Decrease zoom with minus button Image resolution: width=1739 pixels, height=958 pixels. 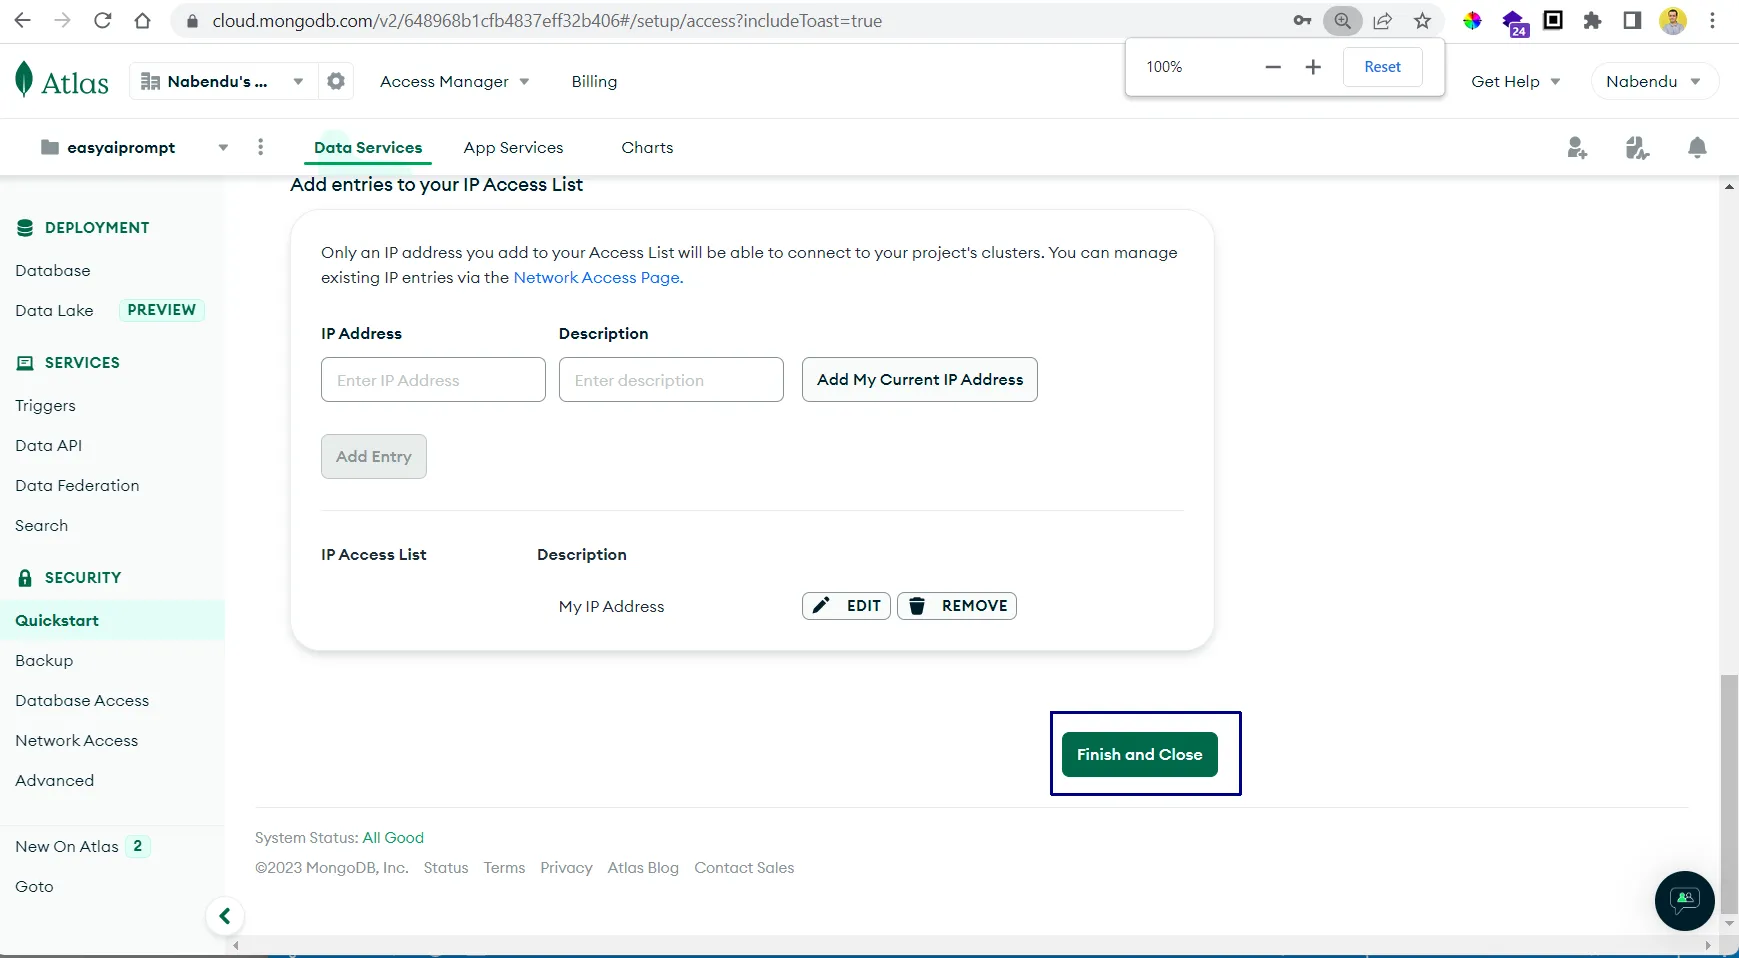(x=1273, y=67)
